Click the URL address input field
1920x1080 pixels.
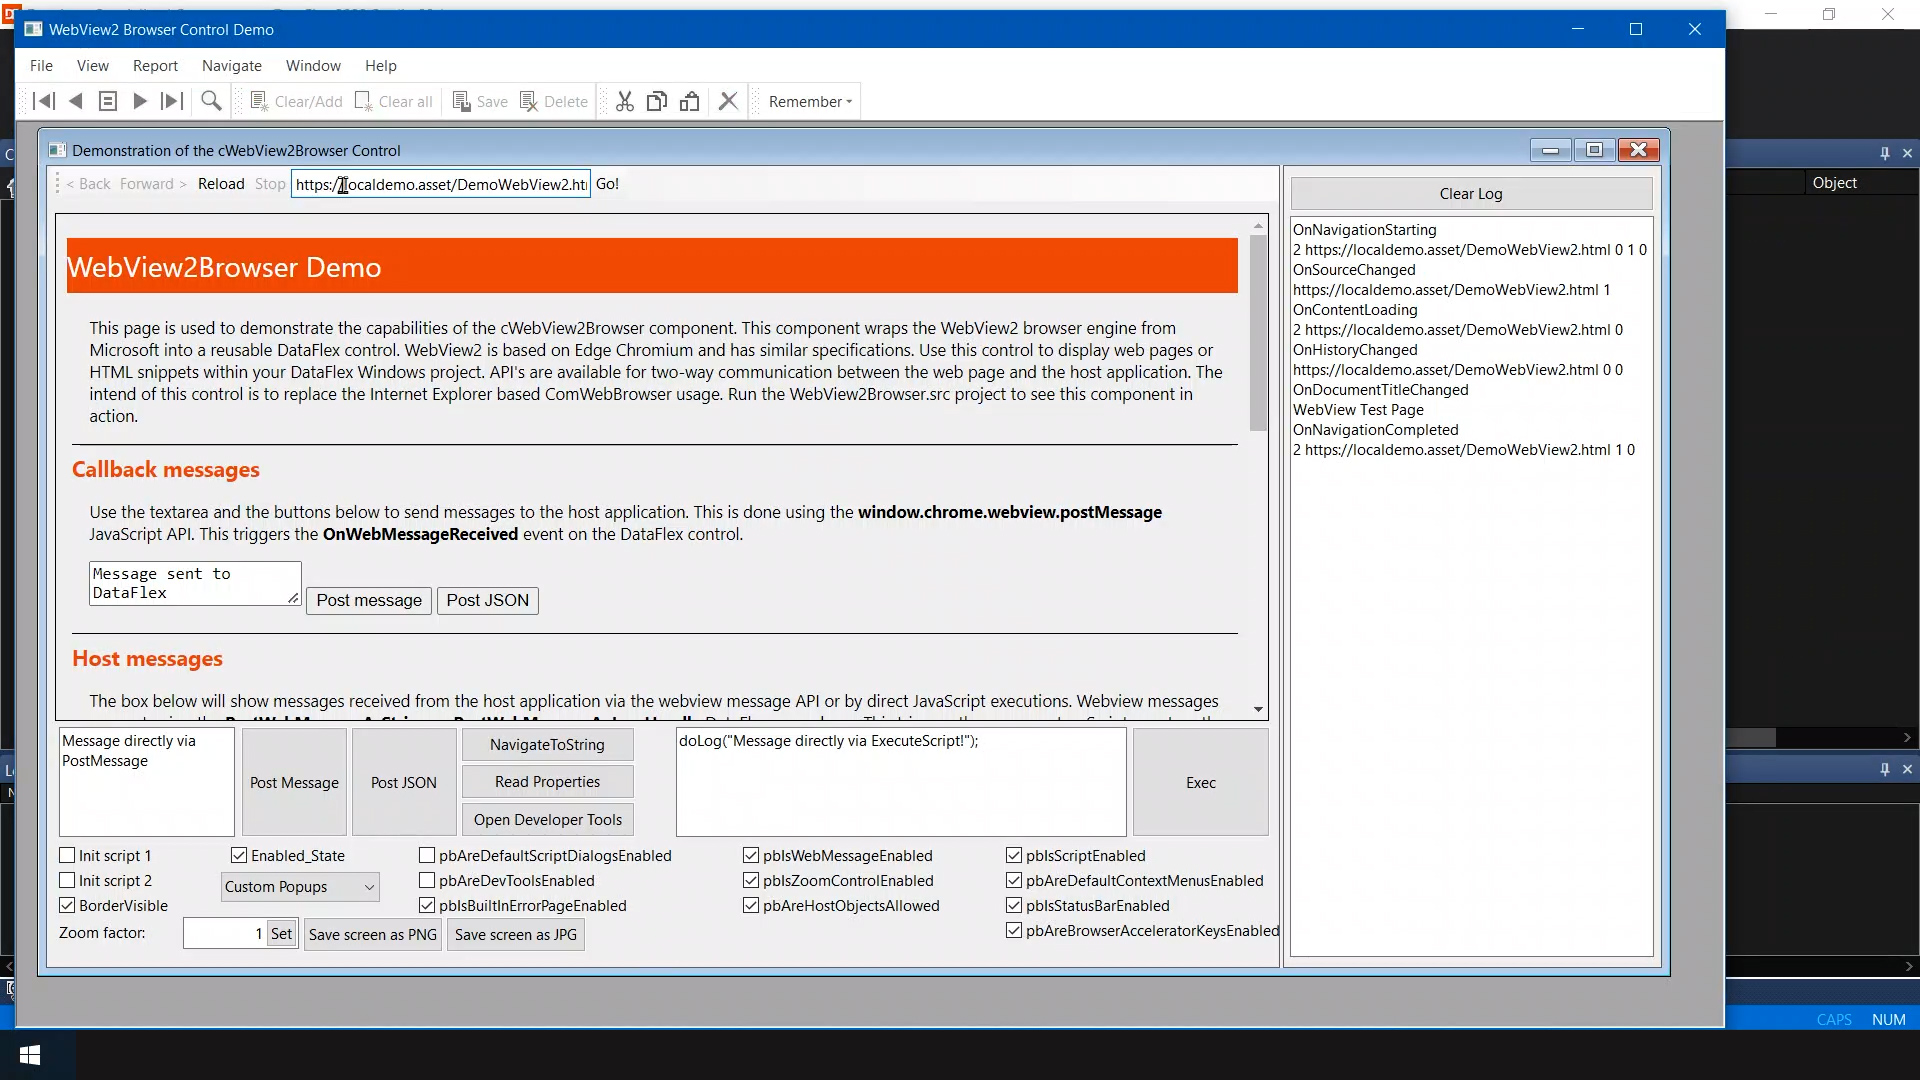click(x=441, y=184)
